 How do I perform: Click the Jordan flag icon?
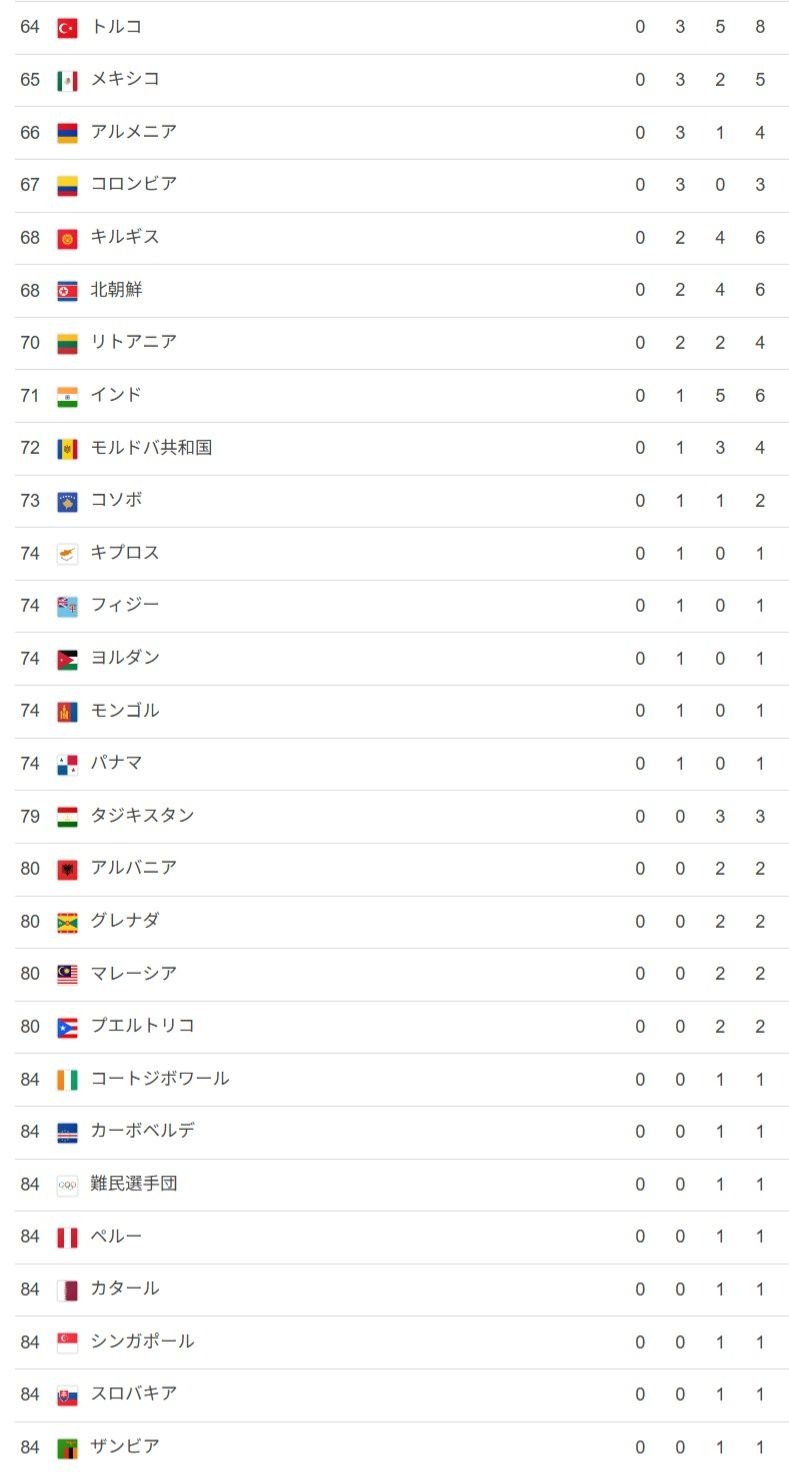(x=67, y=659)
